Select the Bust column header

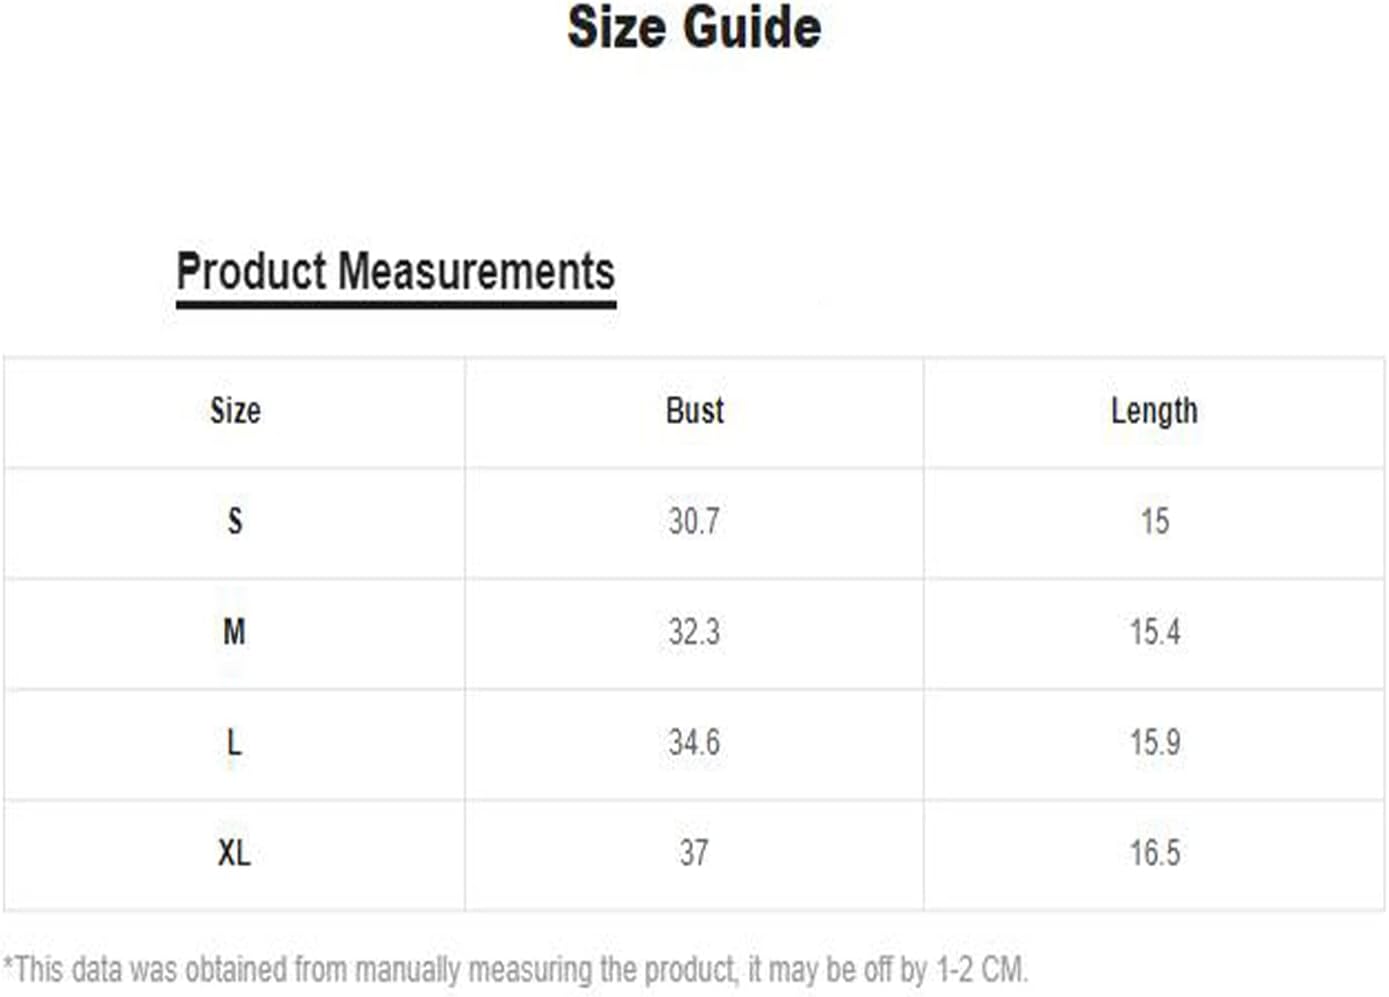(694, 411)
